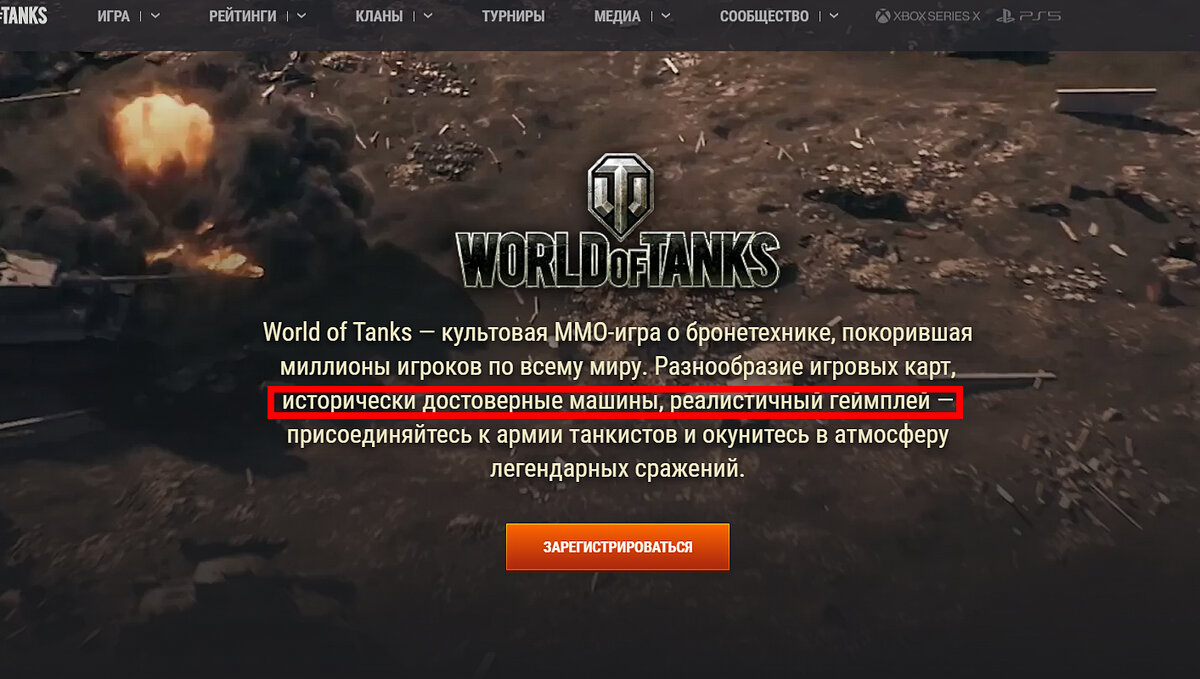The width and height of the screenshot is (1200, 679).
Task: Expand the МЕДИА dropdown chevron
Action: click(x=665, y=16)
